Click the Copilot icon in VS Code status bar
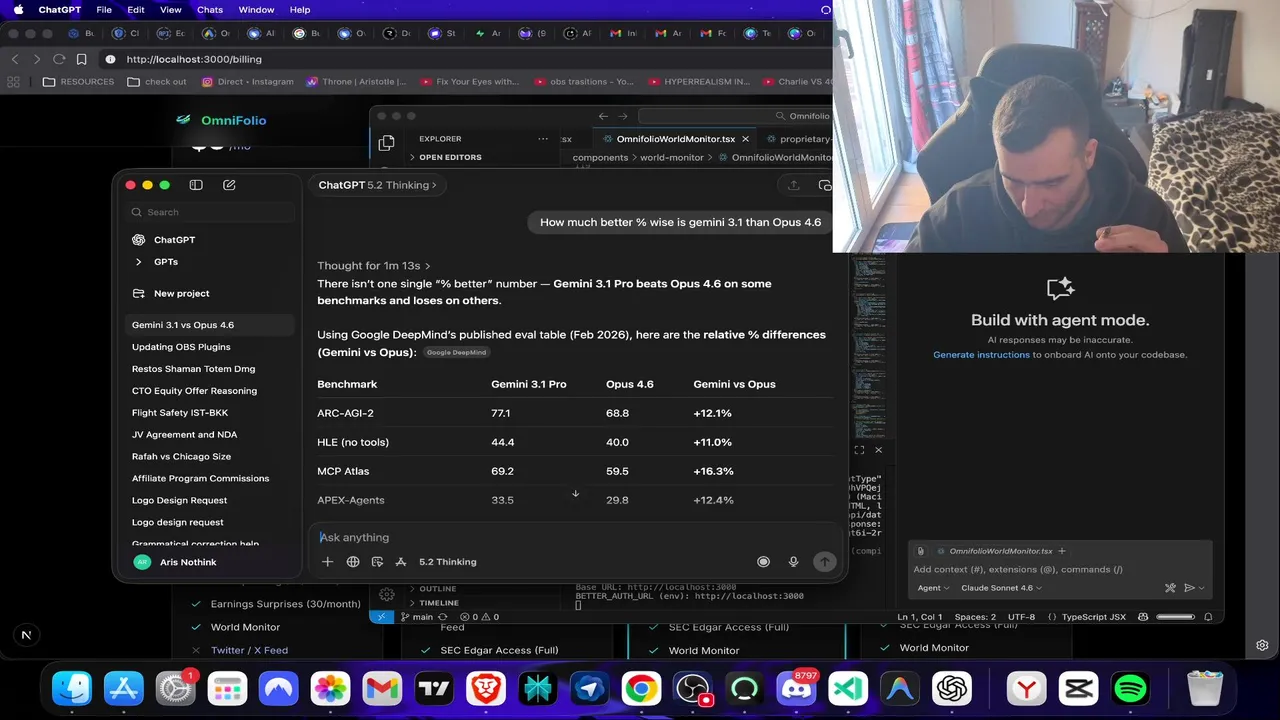 coord(1142,617)
